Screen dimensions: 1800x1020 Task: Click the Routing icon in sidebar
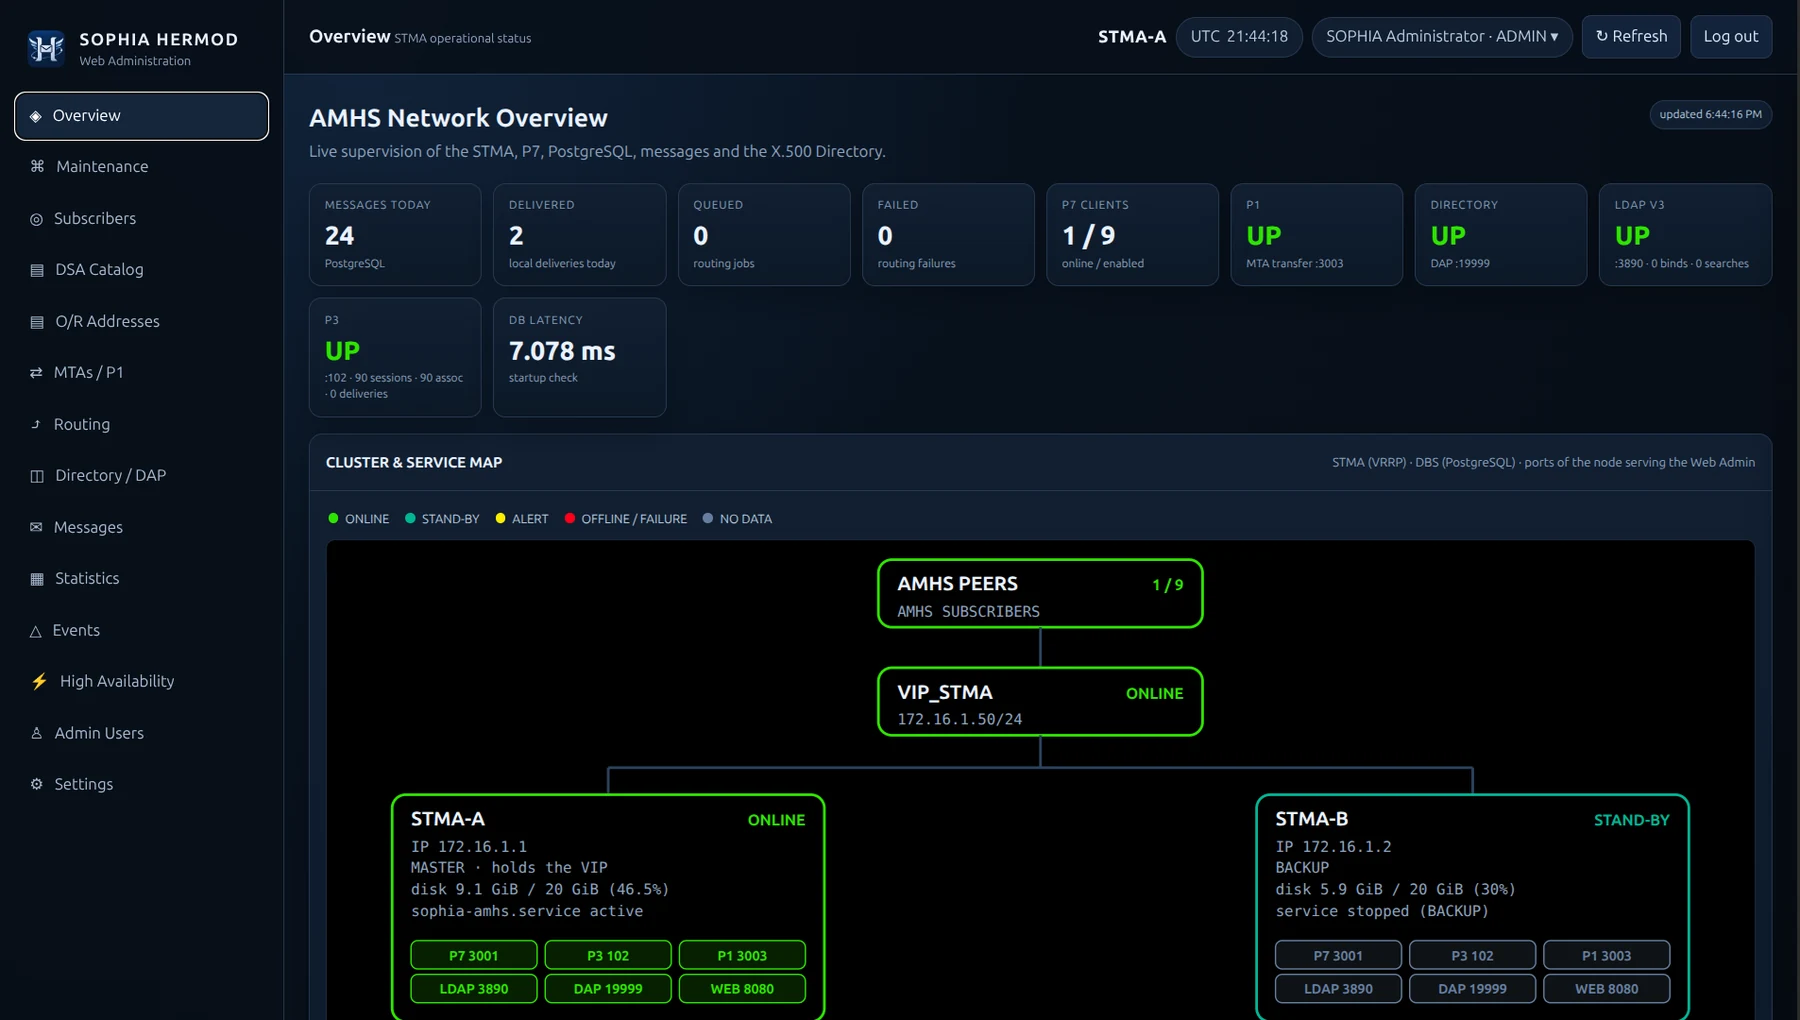click(x=36, y=424)
